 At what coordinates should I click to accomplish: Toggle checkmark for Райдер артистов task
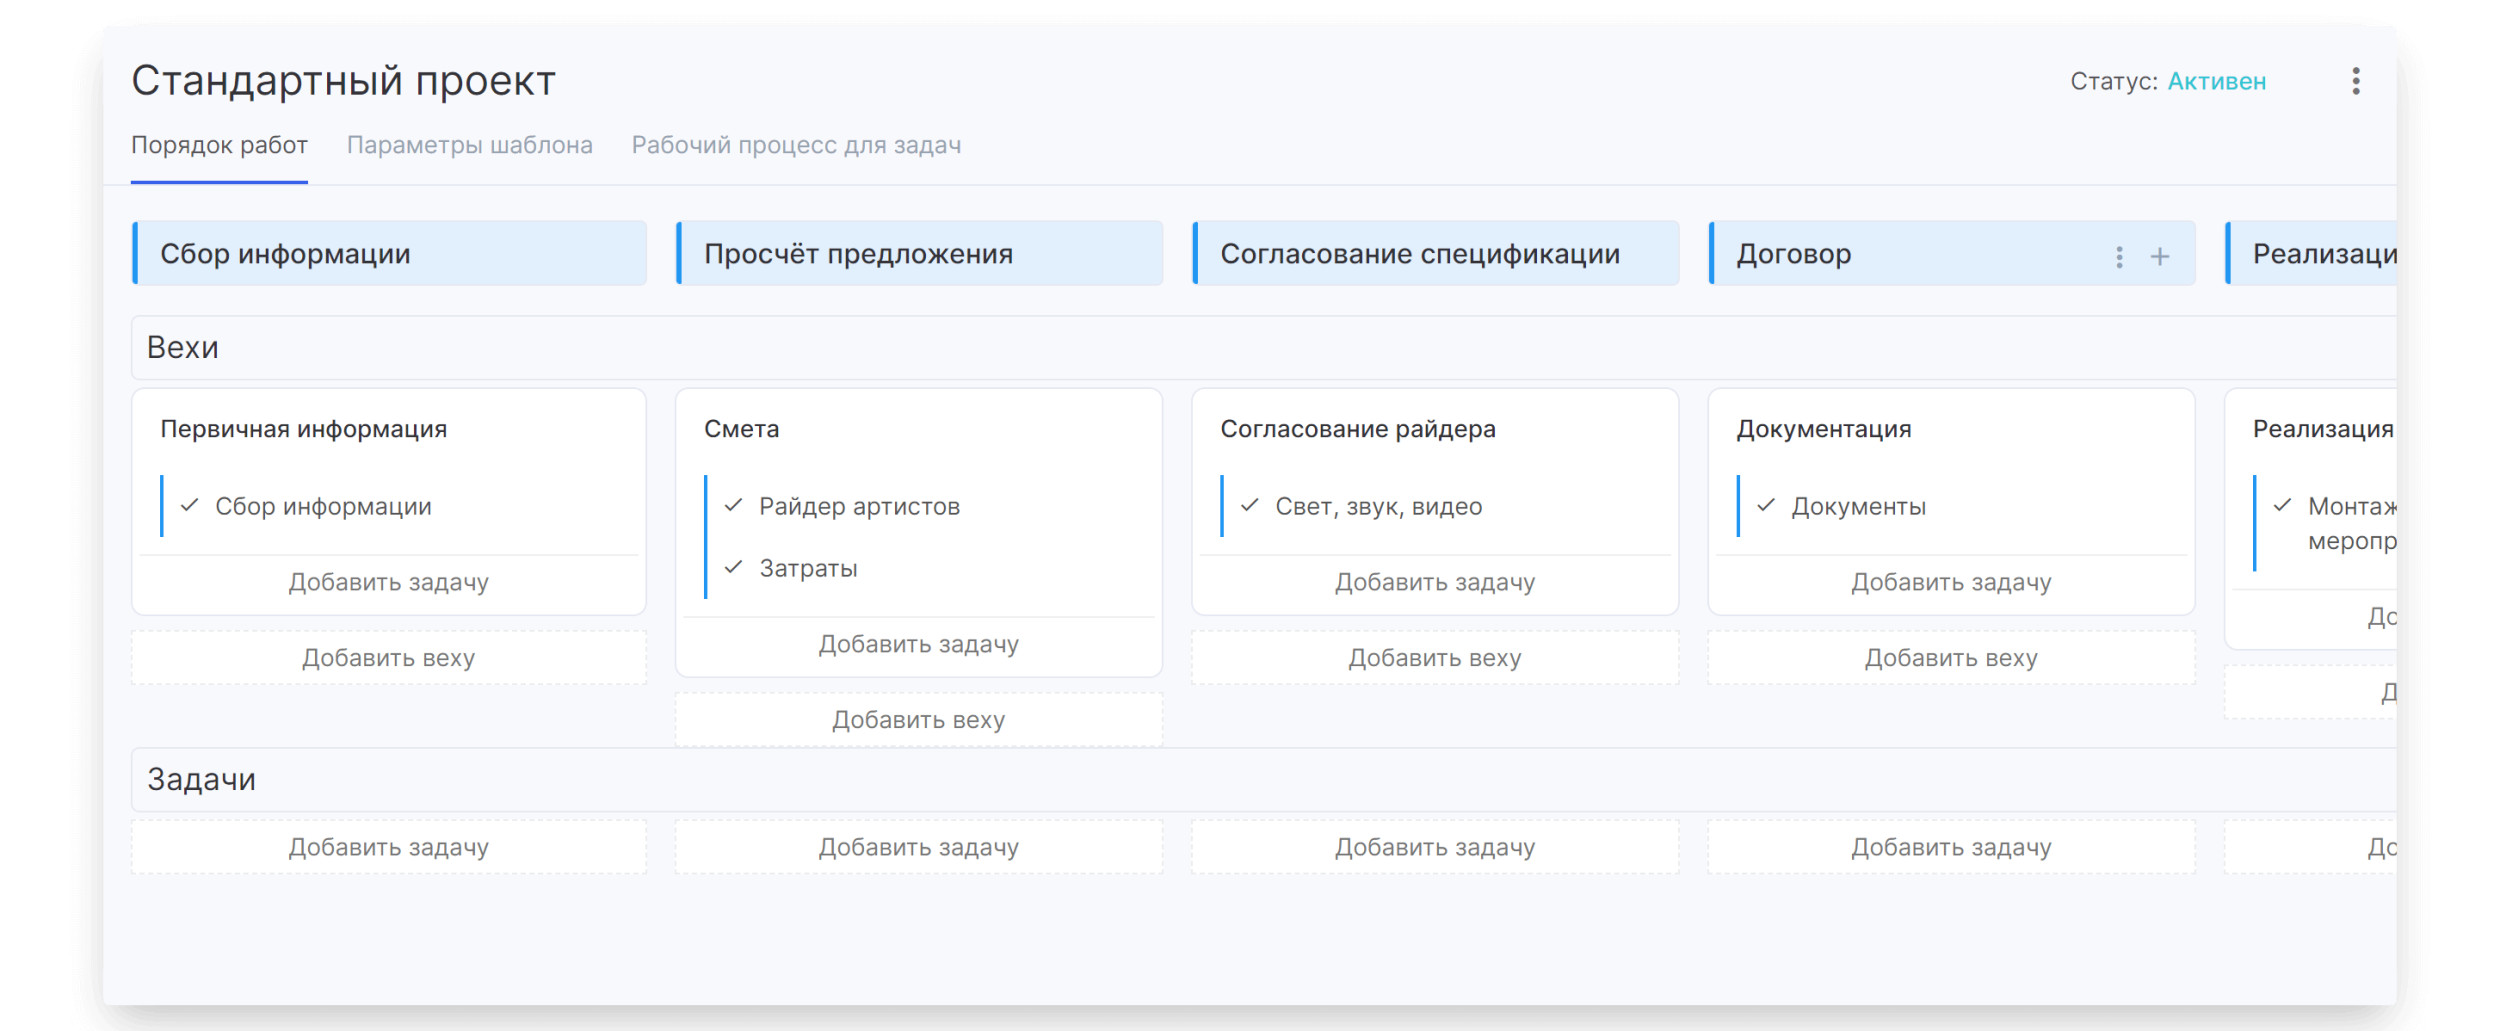click(734, 506)
